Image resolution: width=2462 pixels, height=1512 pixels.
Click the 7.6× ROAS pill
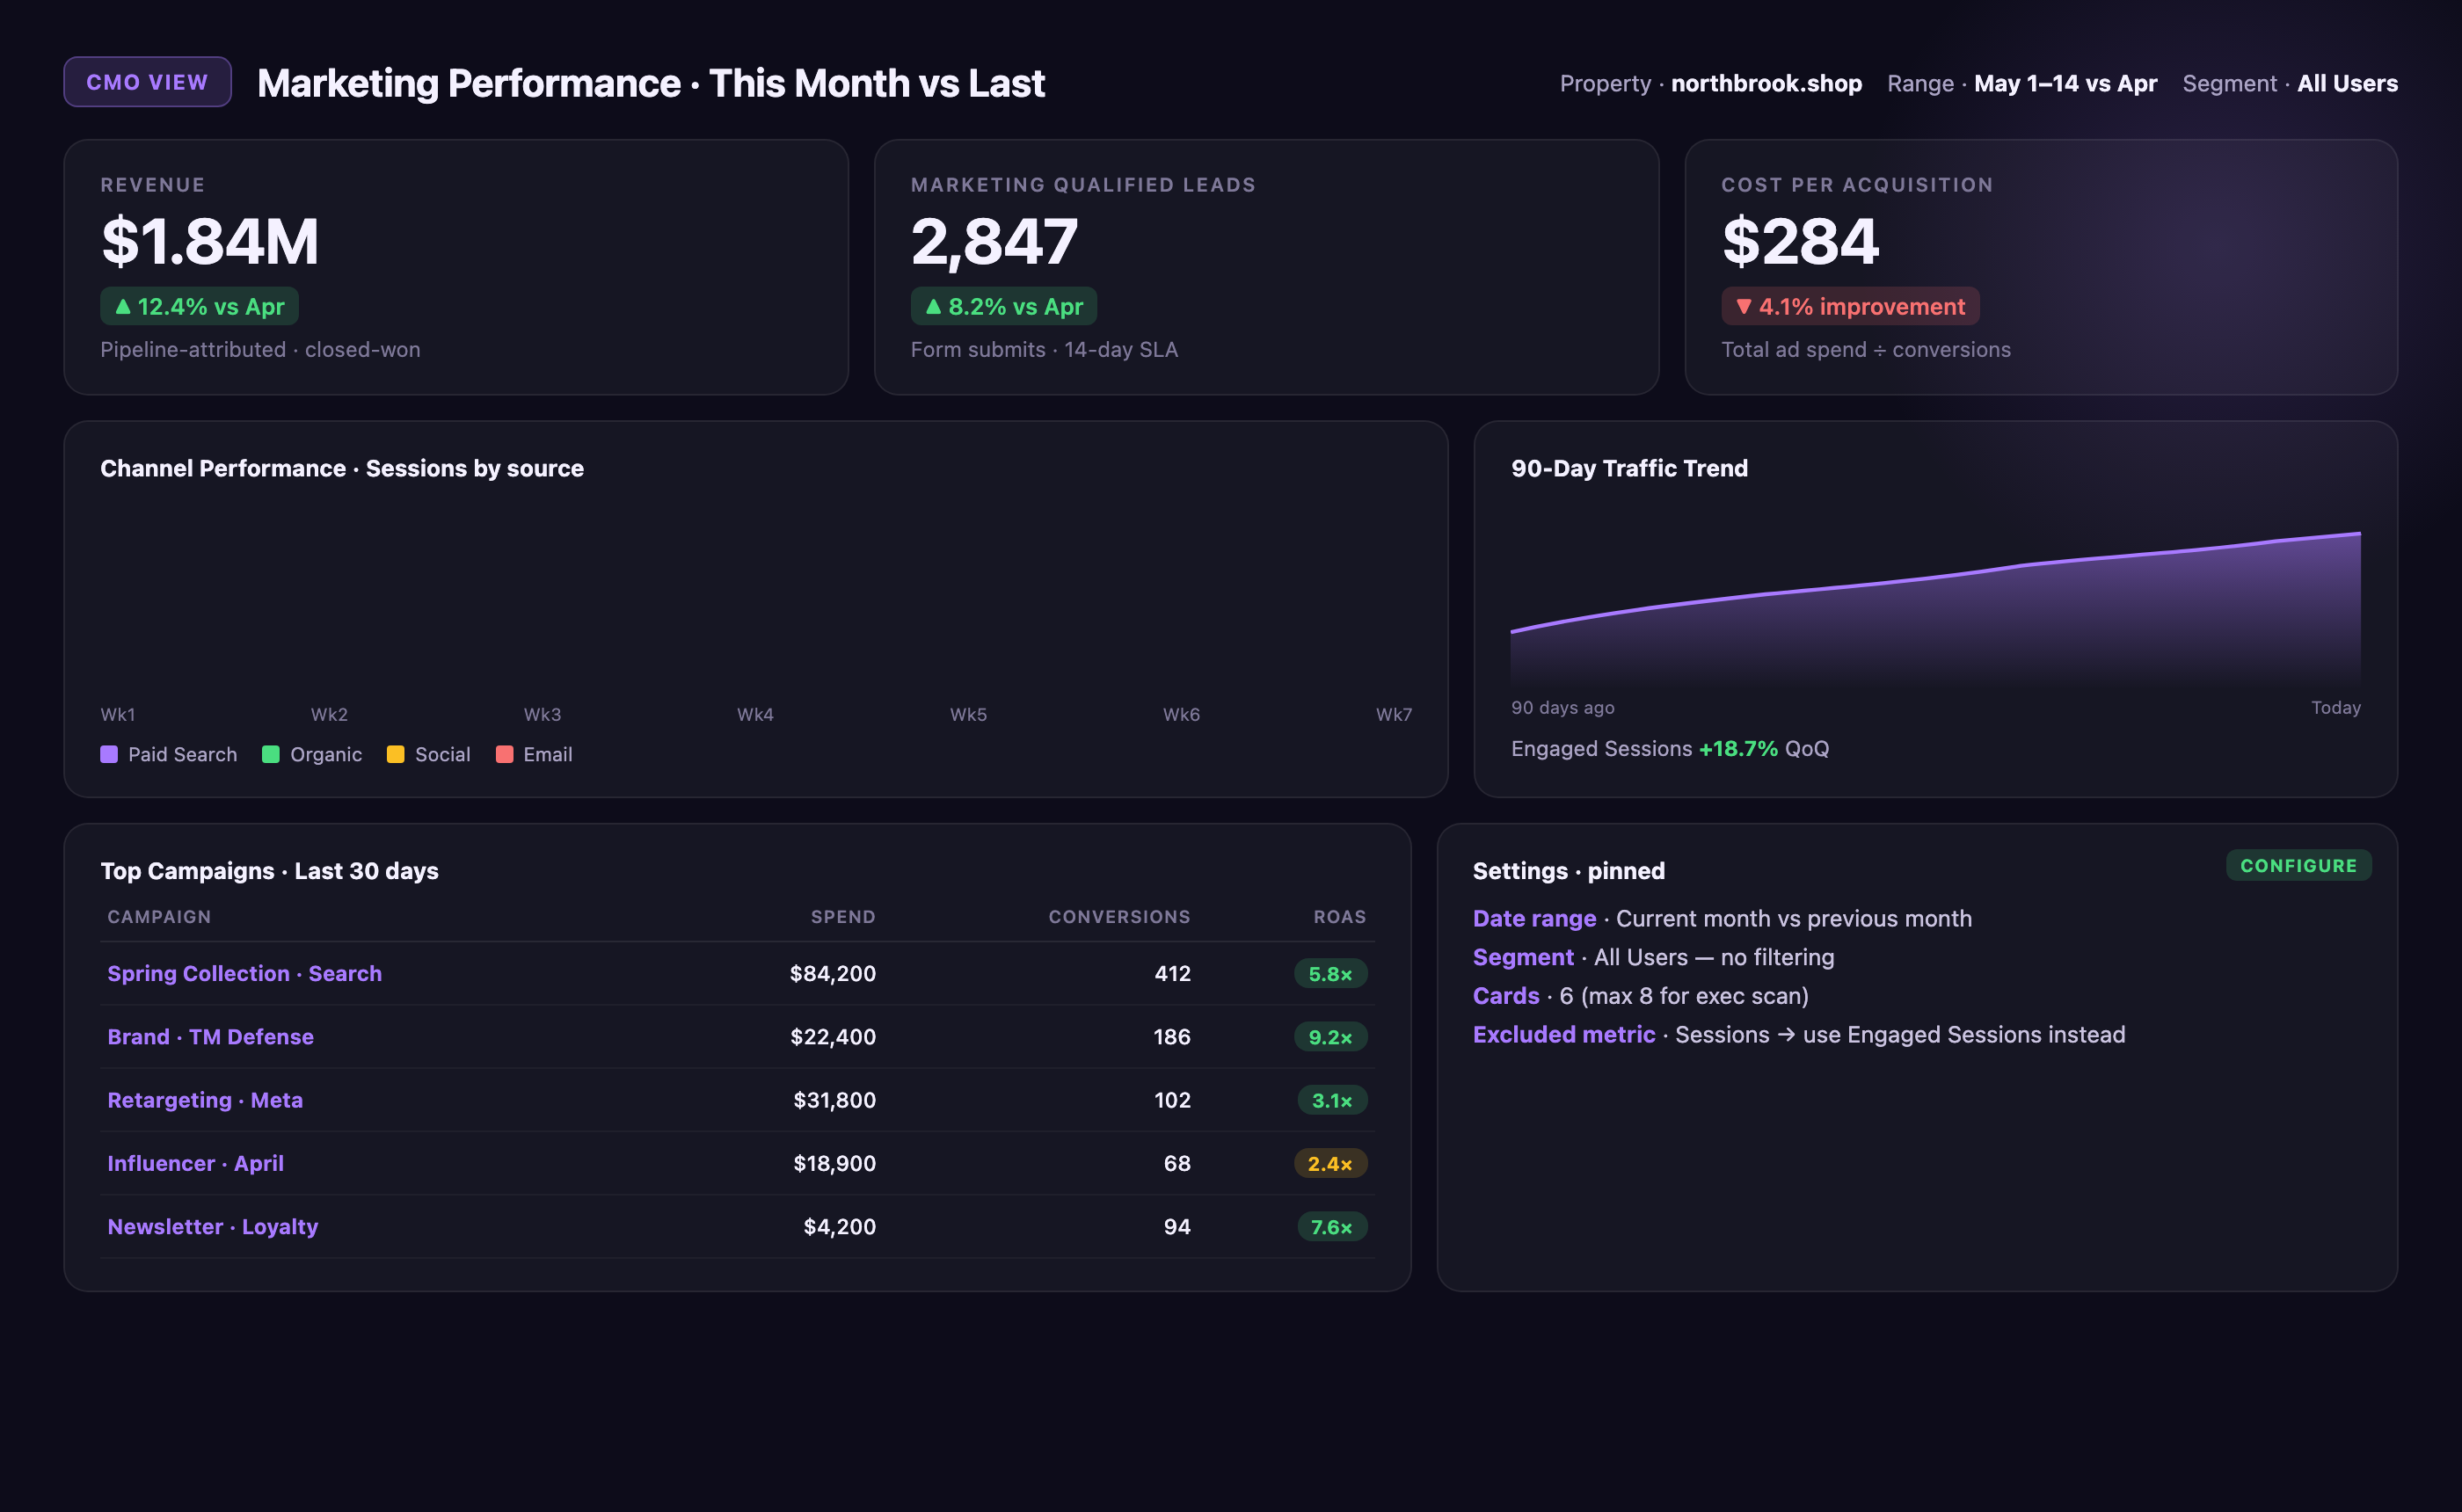(x=1331, y=1226)
